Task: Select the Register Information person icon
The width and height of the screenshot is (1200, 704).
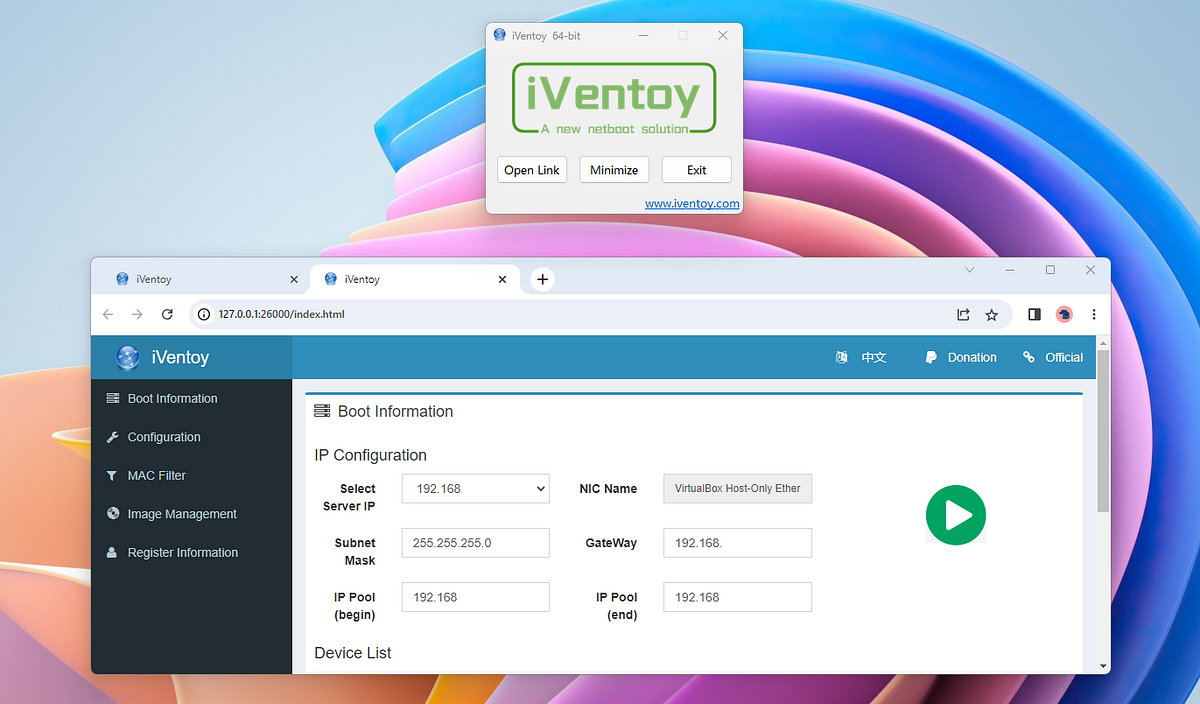Action: click(x=112, y=552)
